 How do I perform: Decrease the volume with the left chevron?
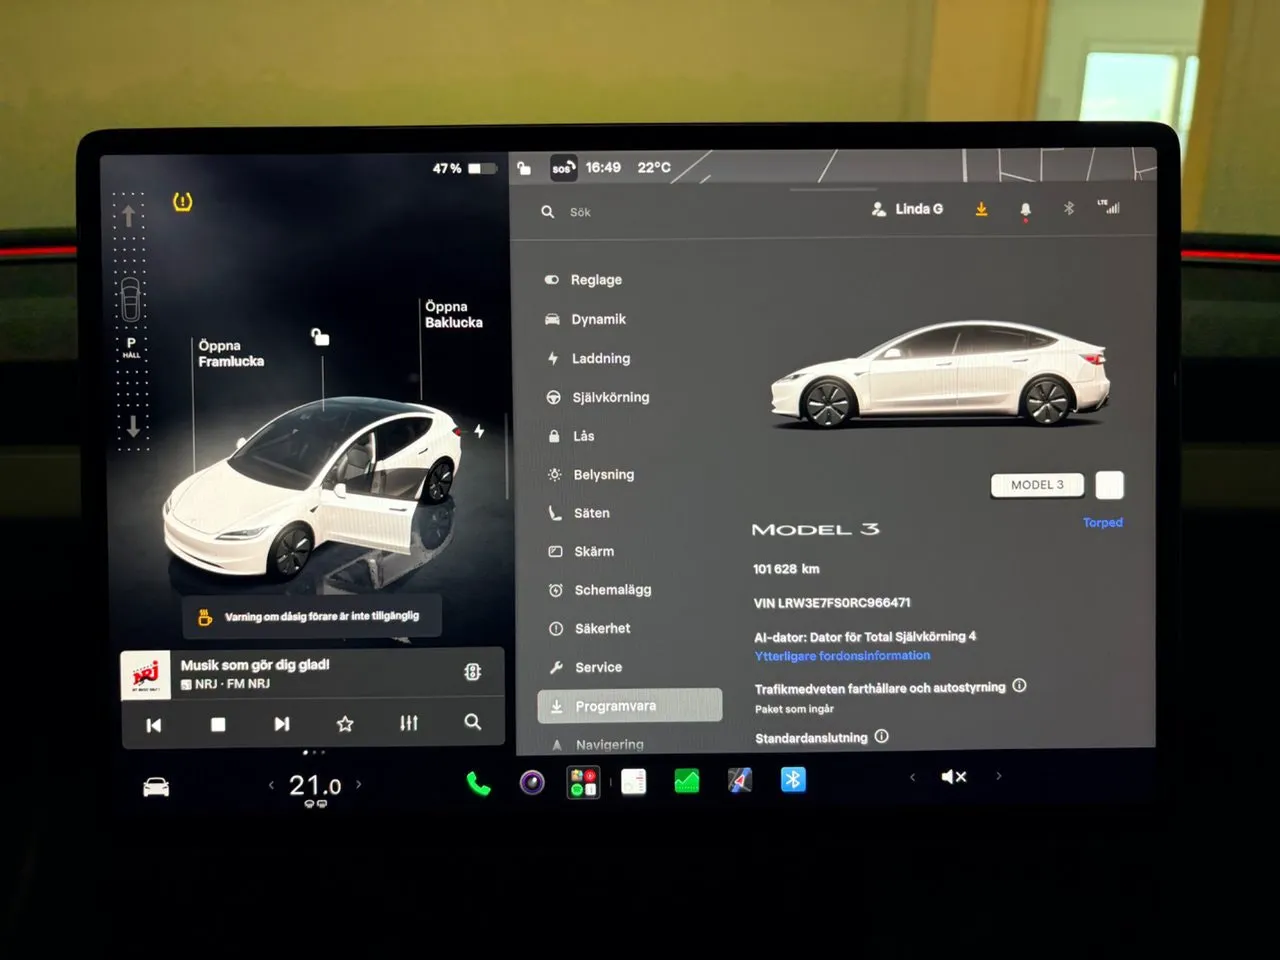coord(913,777)
